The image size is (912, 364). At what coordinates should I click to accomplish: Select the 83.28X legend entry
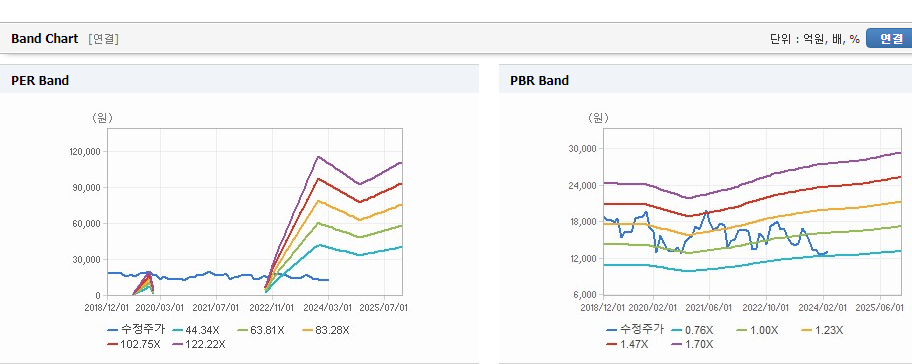(326, 330)
